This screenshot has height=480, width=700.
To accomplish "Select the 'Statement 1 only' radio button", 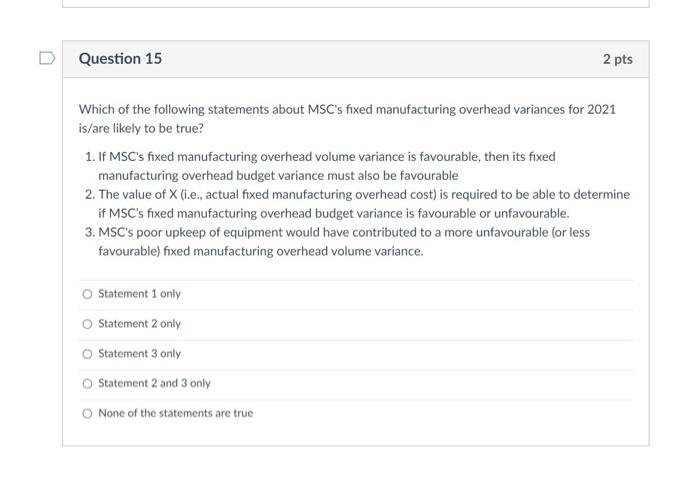I will [x=88, y=294].
